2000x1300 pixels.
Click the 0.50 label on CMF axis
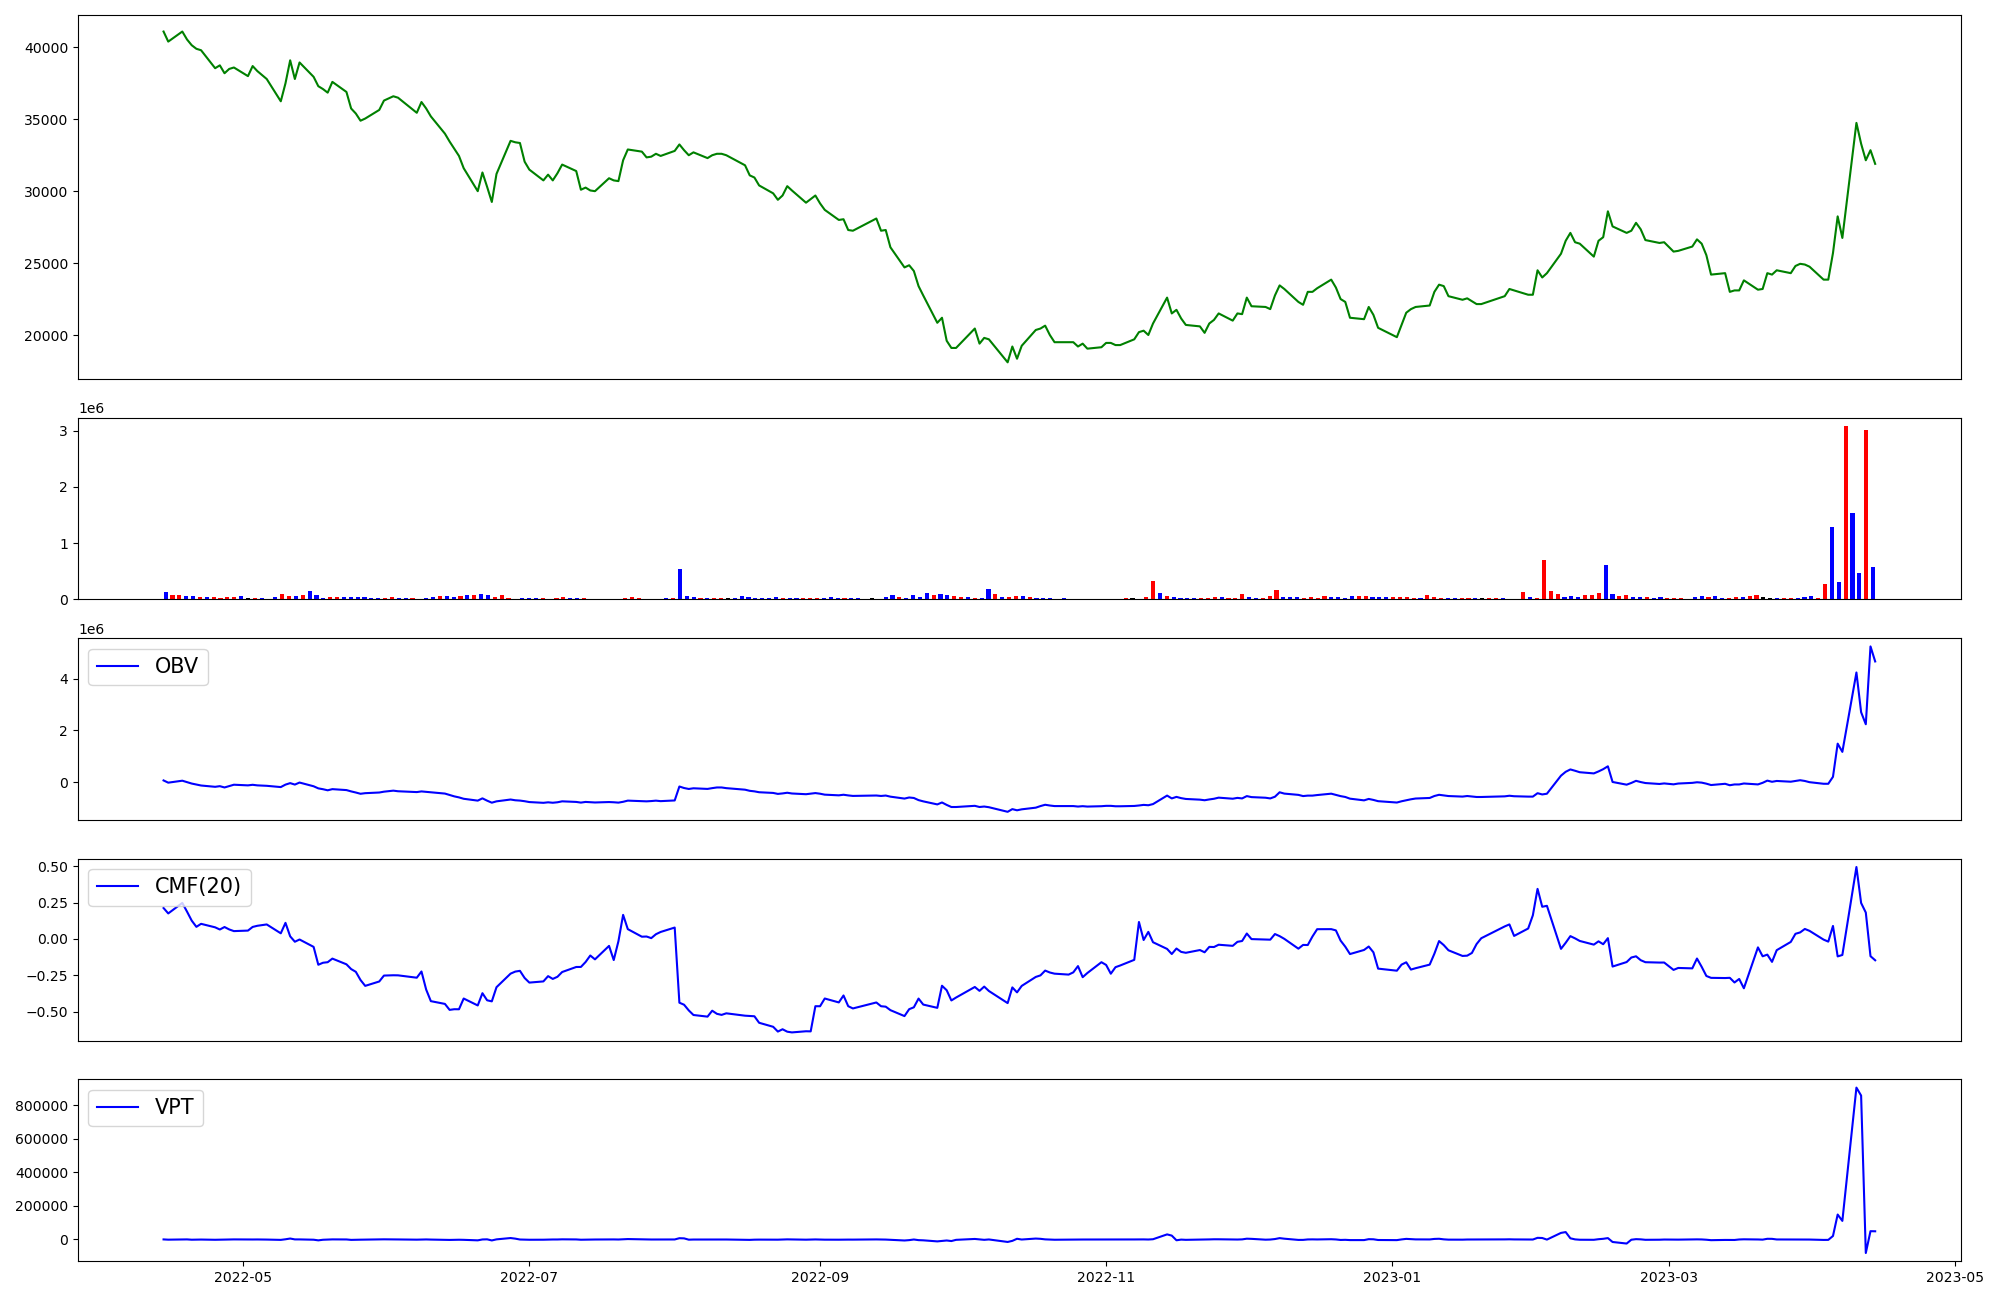54,867
